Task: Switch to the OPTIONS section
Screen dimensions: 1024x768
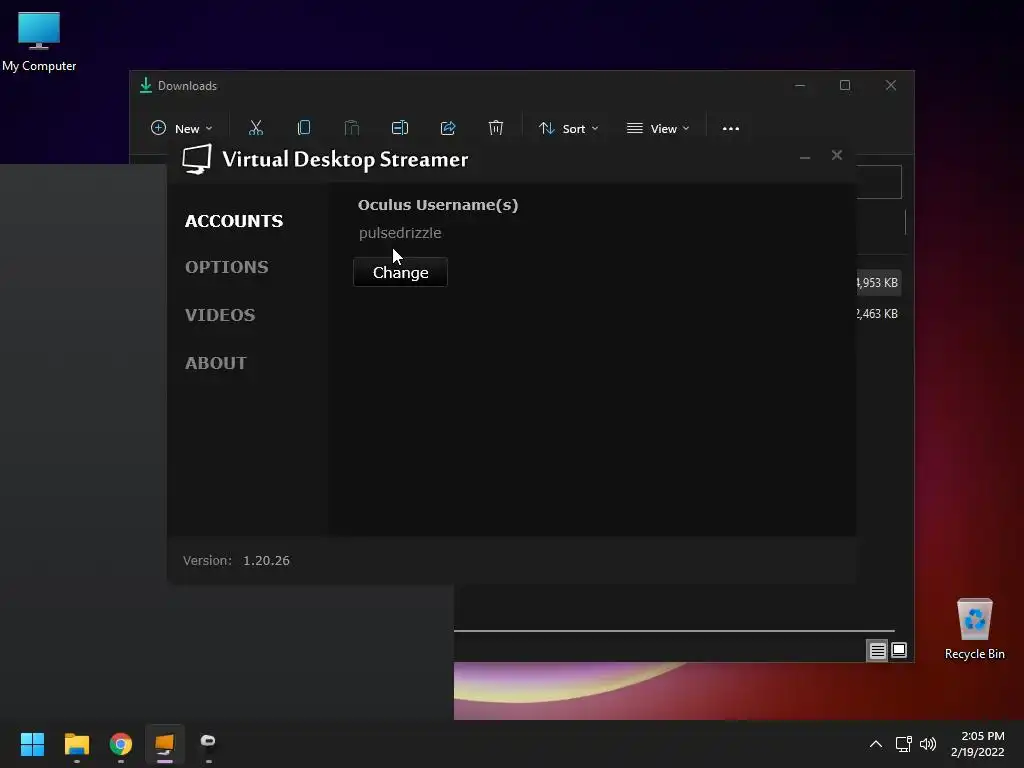Action: (x=227, y=267)
